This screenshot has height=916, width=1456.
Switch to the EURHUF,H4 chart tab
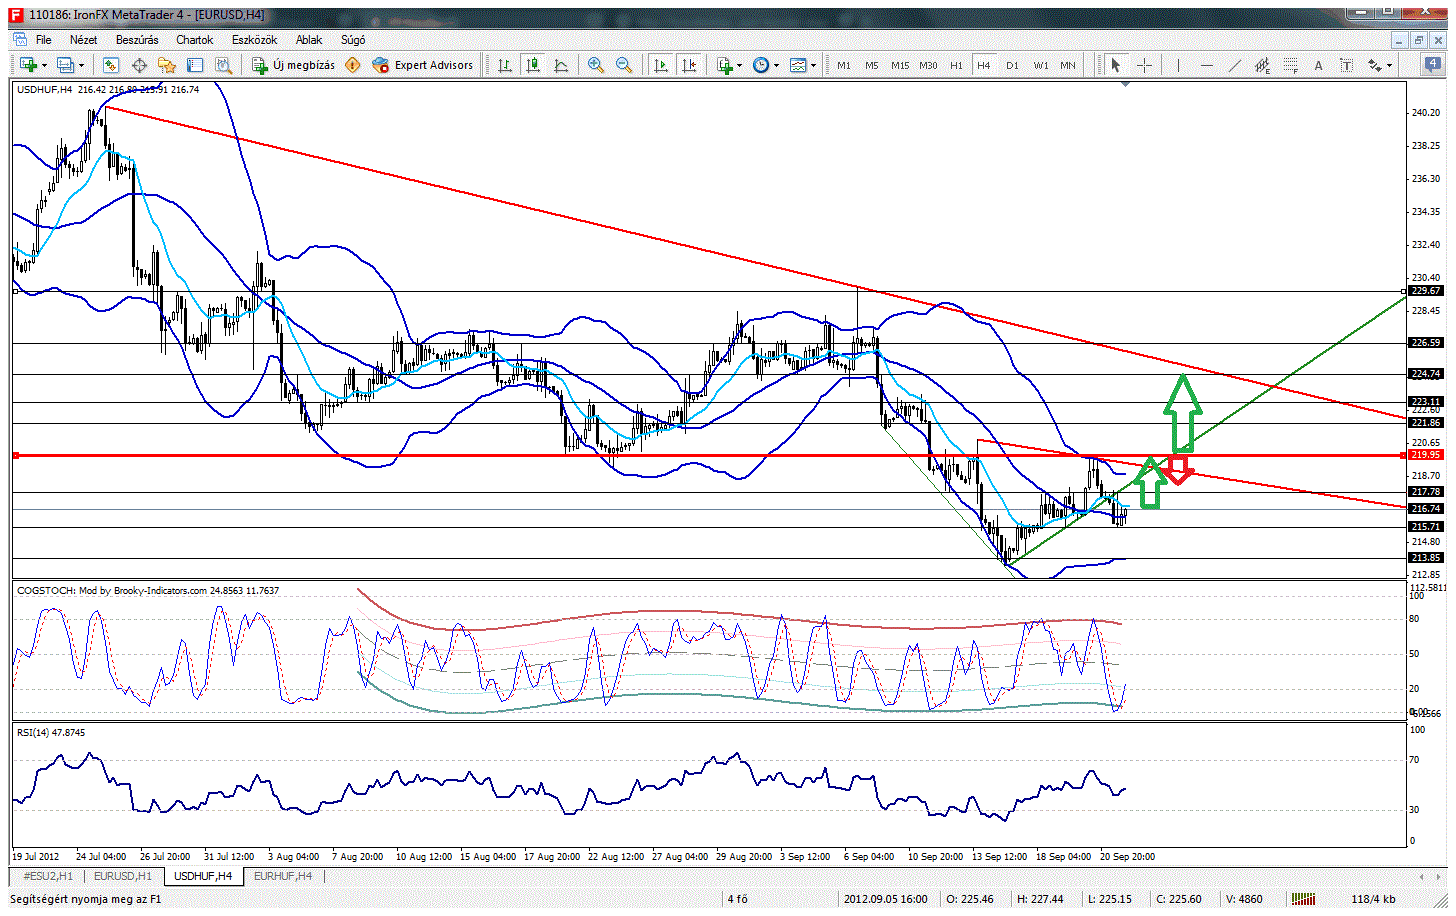tap(283, 876)
